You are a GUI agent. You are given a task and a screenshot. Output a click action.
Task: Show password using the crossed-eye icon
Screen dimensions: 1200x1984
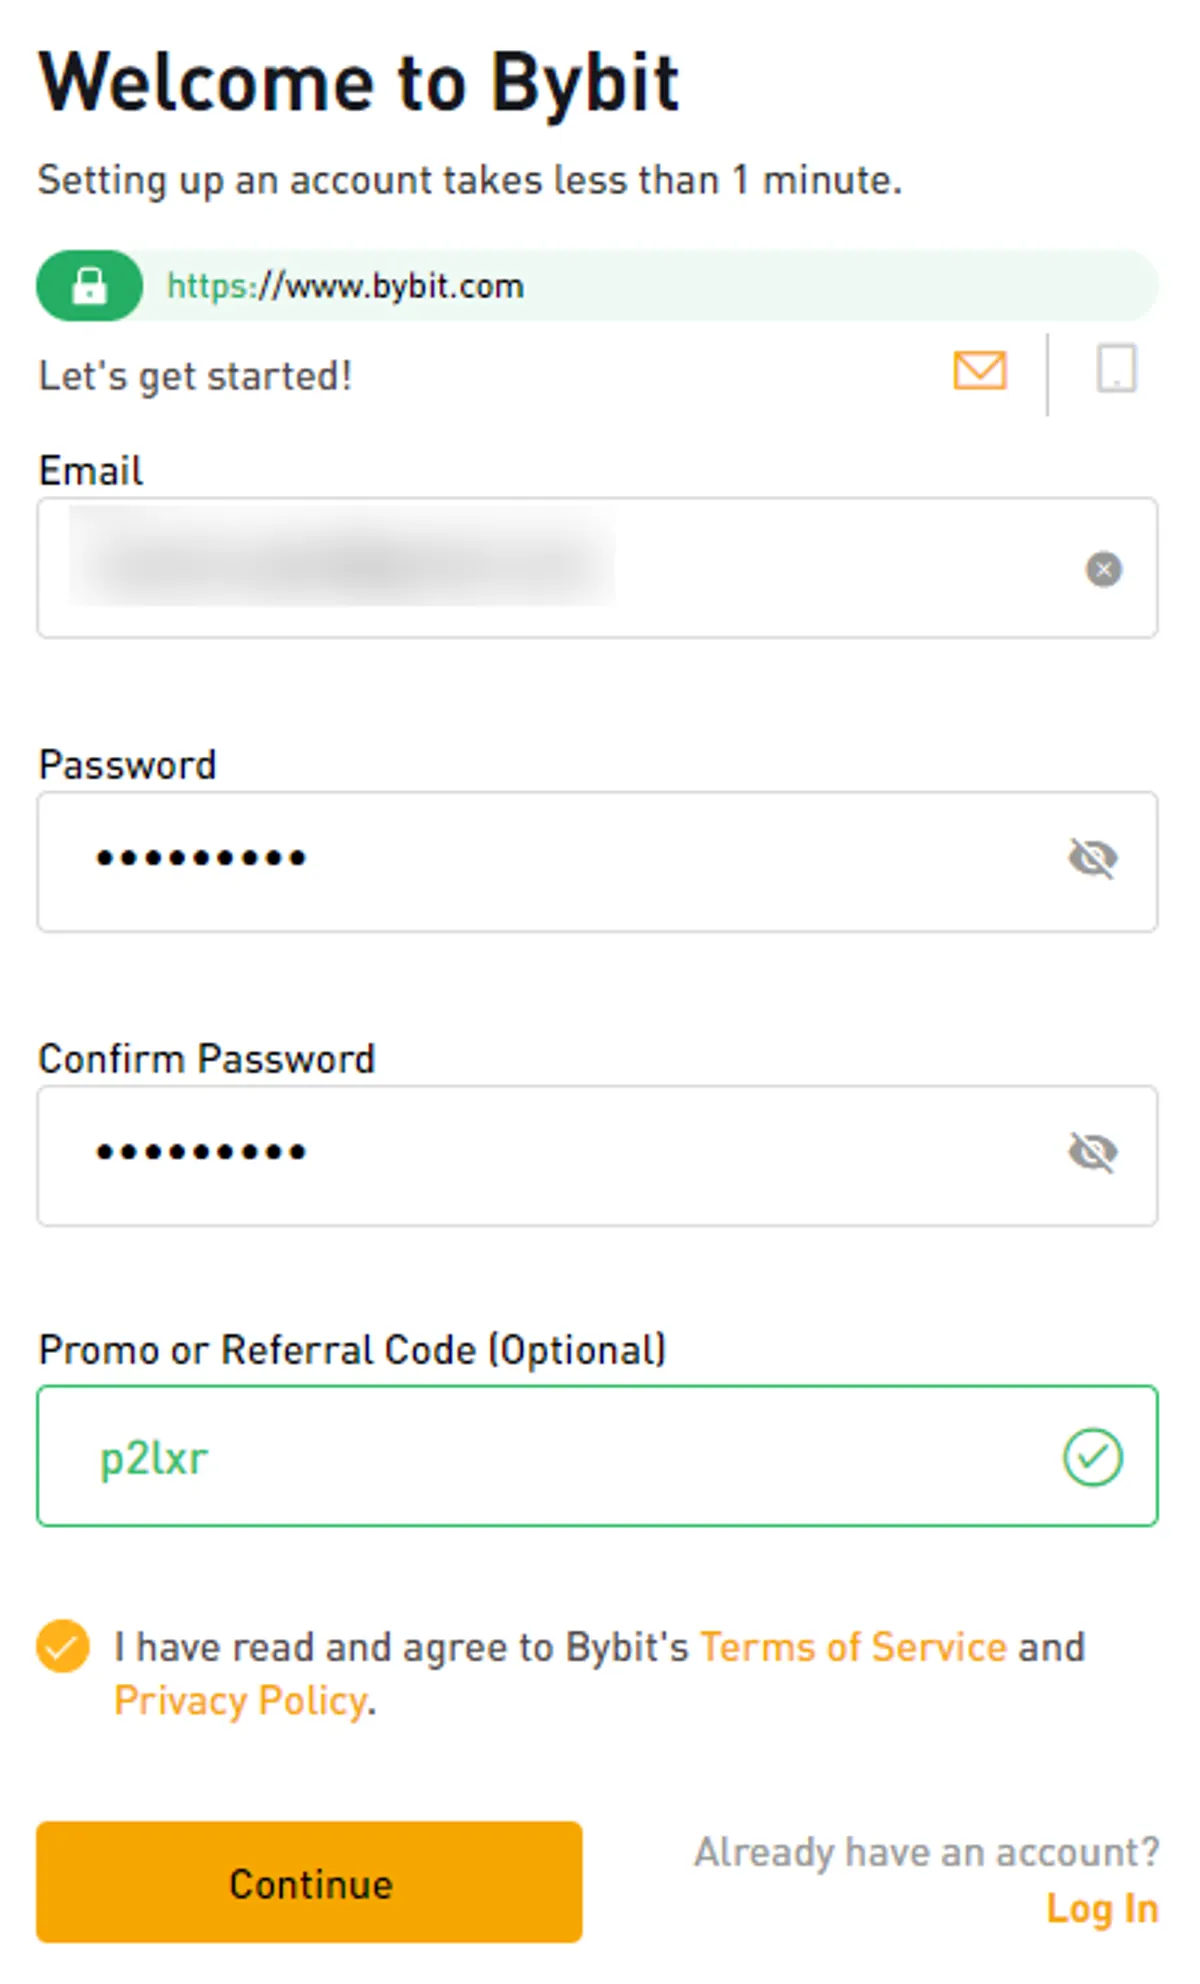[1093, 858]
